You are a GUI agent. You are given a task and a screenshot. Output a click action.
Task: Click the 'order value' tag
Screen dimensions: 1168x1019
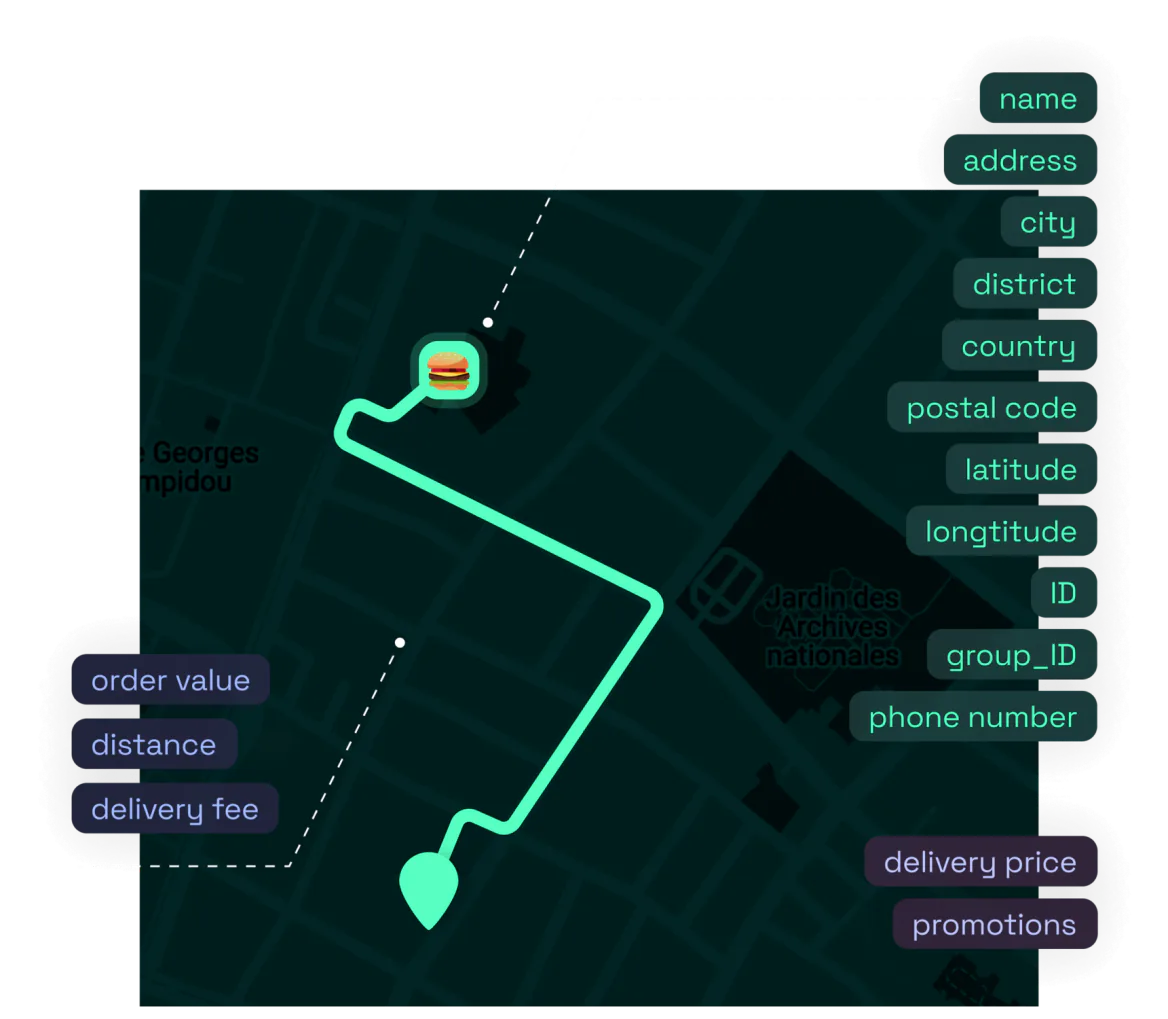[x=171, y=680]
